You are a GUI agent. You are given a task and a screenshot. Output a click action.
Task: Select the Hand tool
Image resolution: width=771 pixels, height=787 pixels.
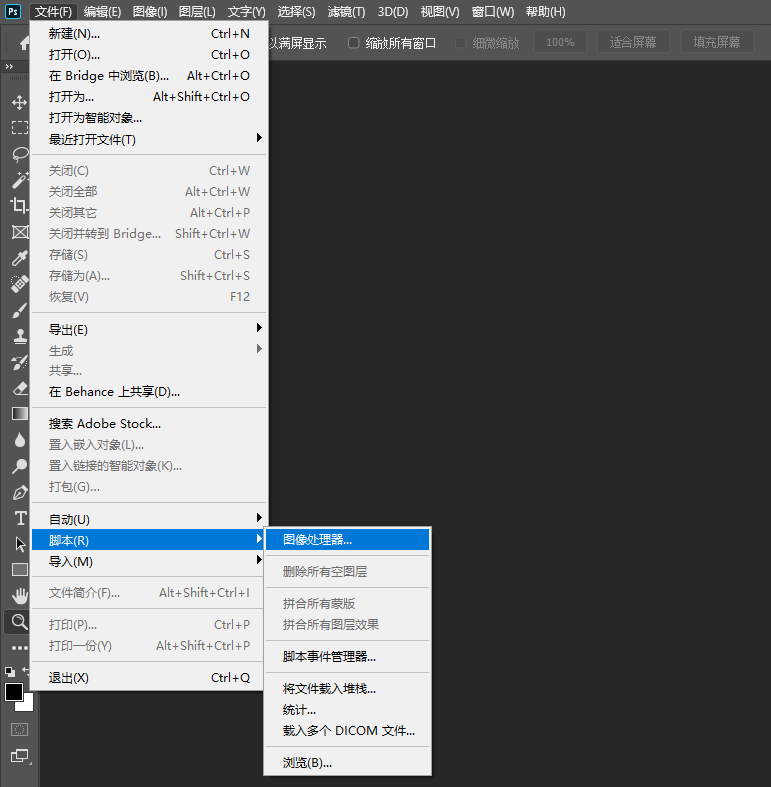pyautogui.click(x=20, y=596)
